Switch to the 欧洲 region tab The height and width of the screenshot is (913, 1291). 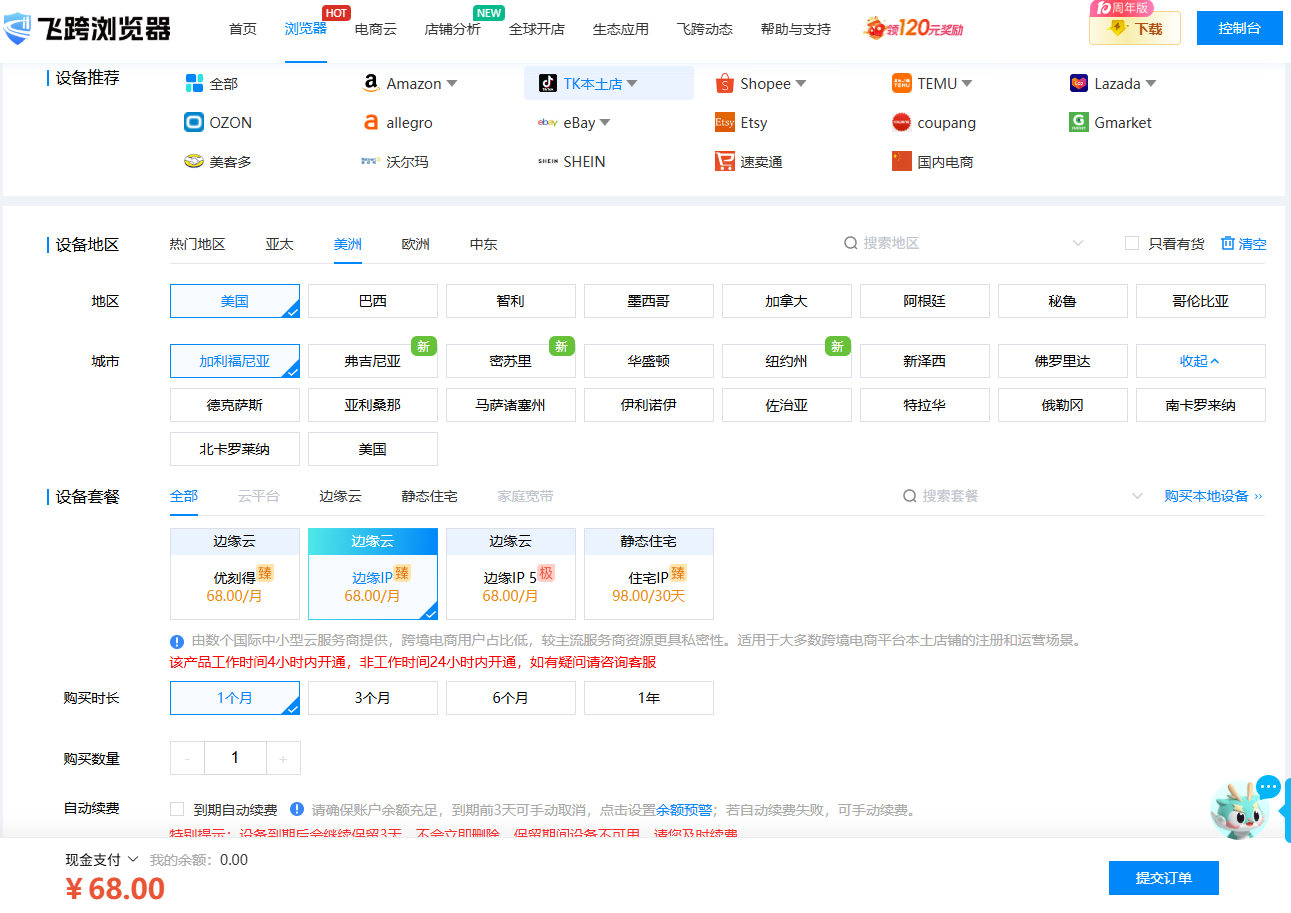click(x=415, y=243)
